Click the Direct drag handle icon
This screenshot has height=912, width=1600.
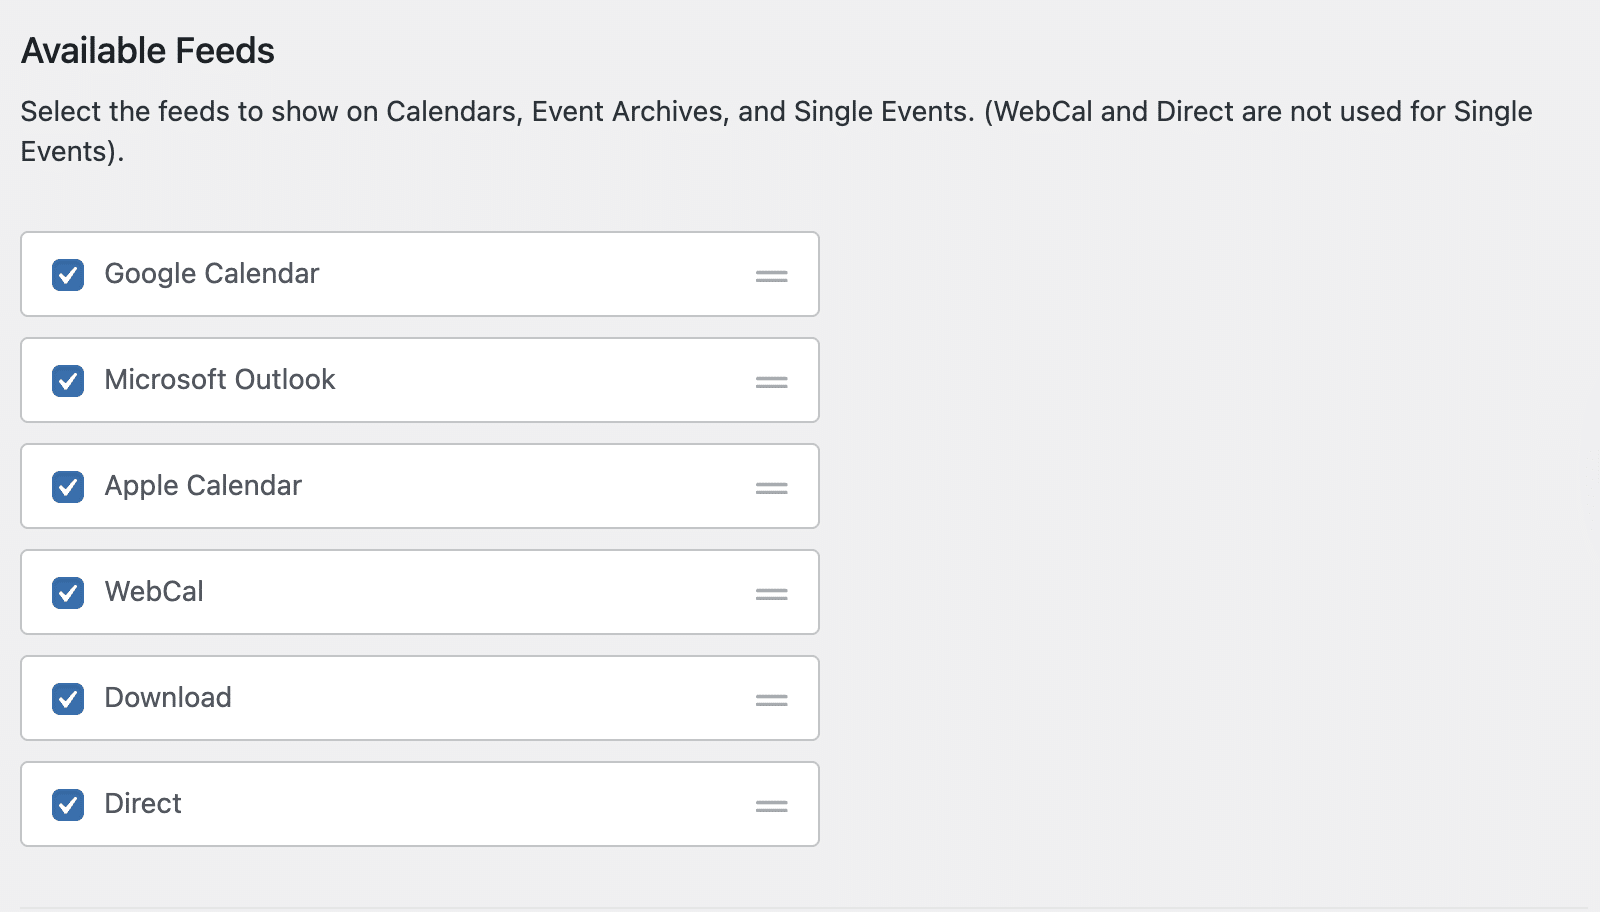pos(772,804)
